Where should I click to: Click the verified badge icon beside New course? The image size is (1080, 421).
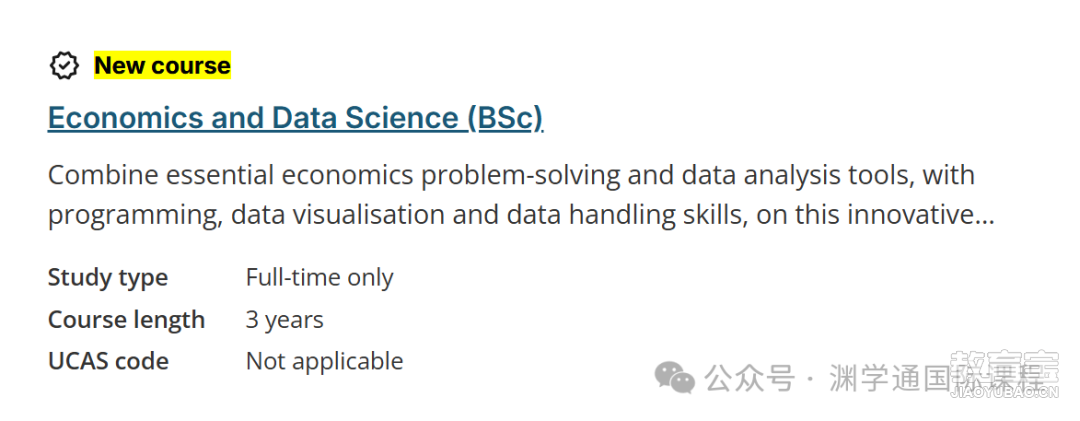(64, 65)
